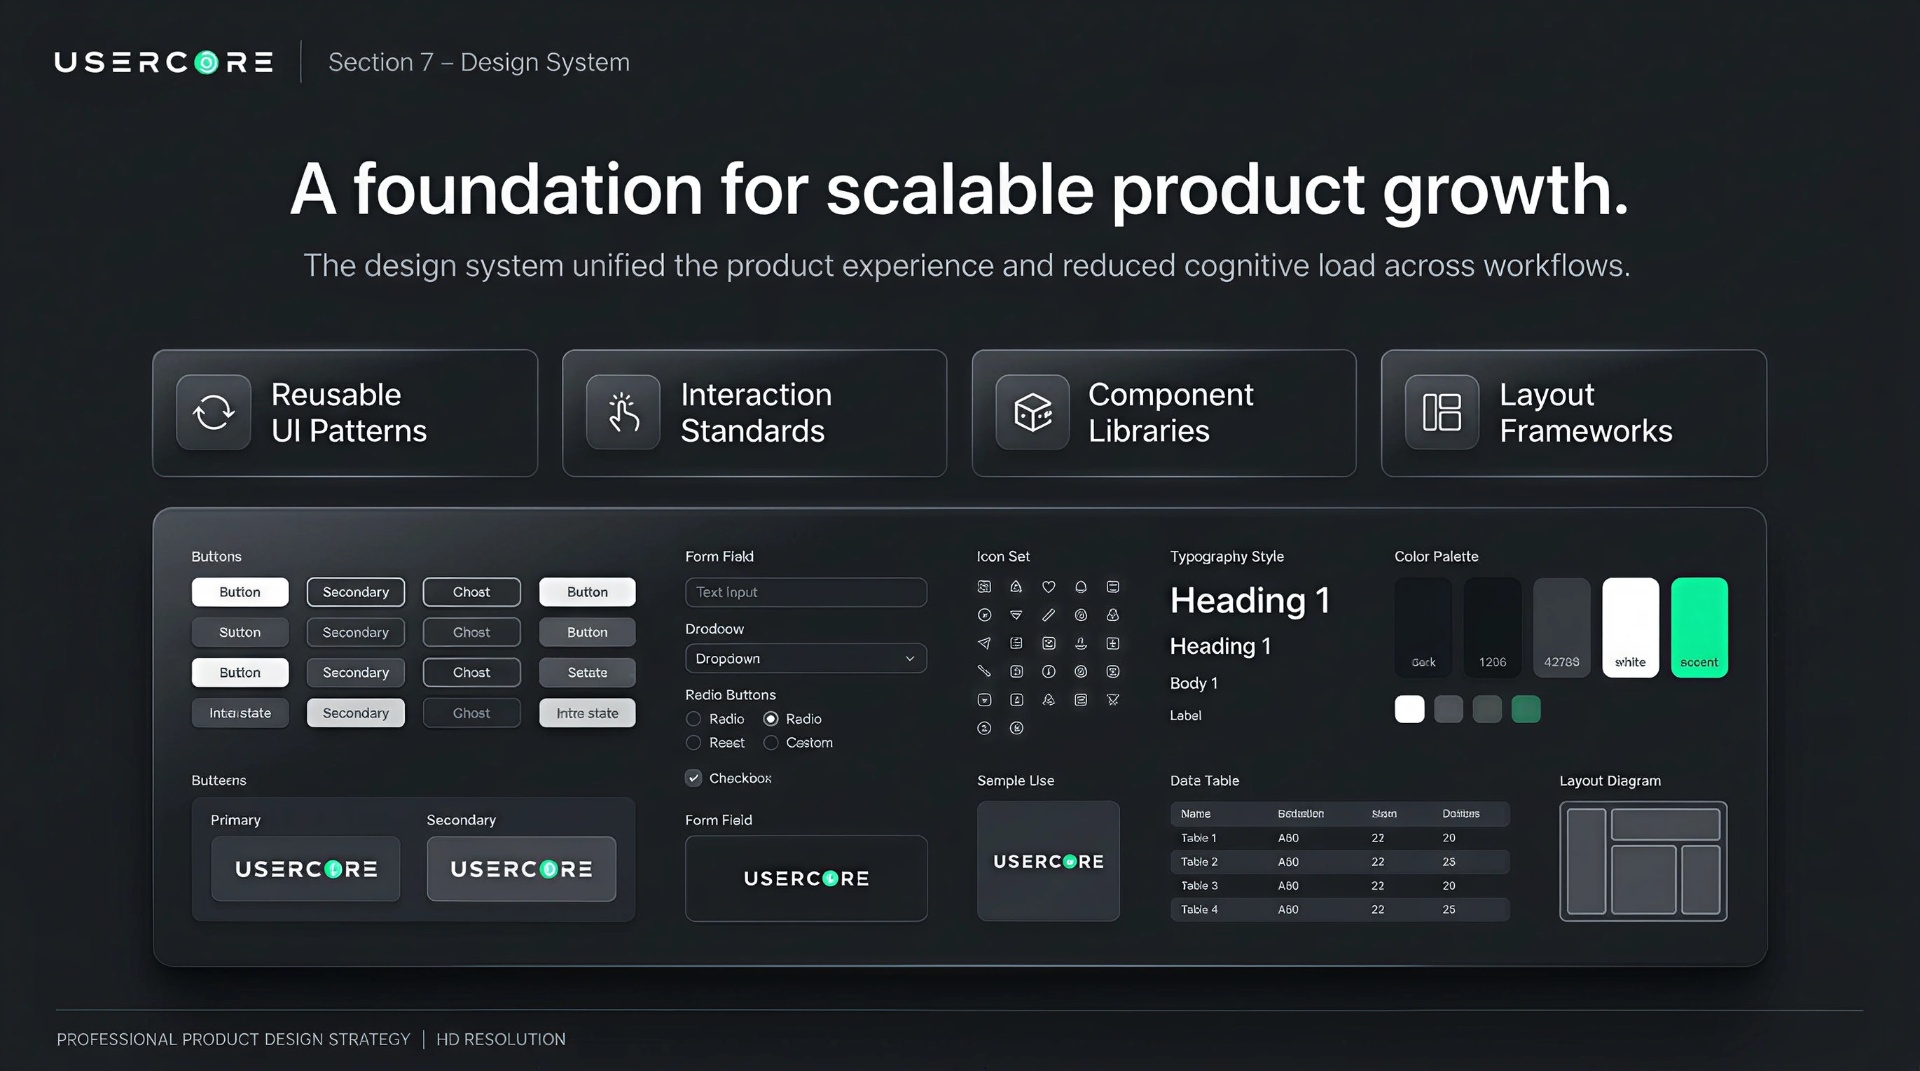Open the Dropdown select field

[x=806, y=659]
